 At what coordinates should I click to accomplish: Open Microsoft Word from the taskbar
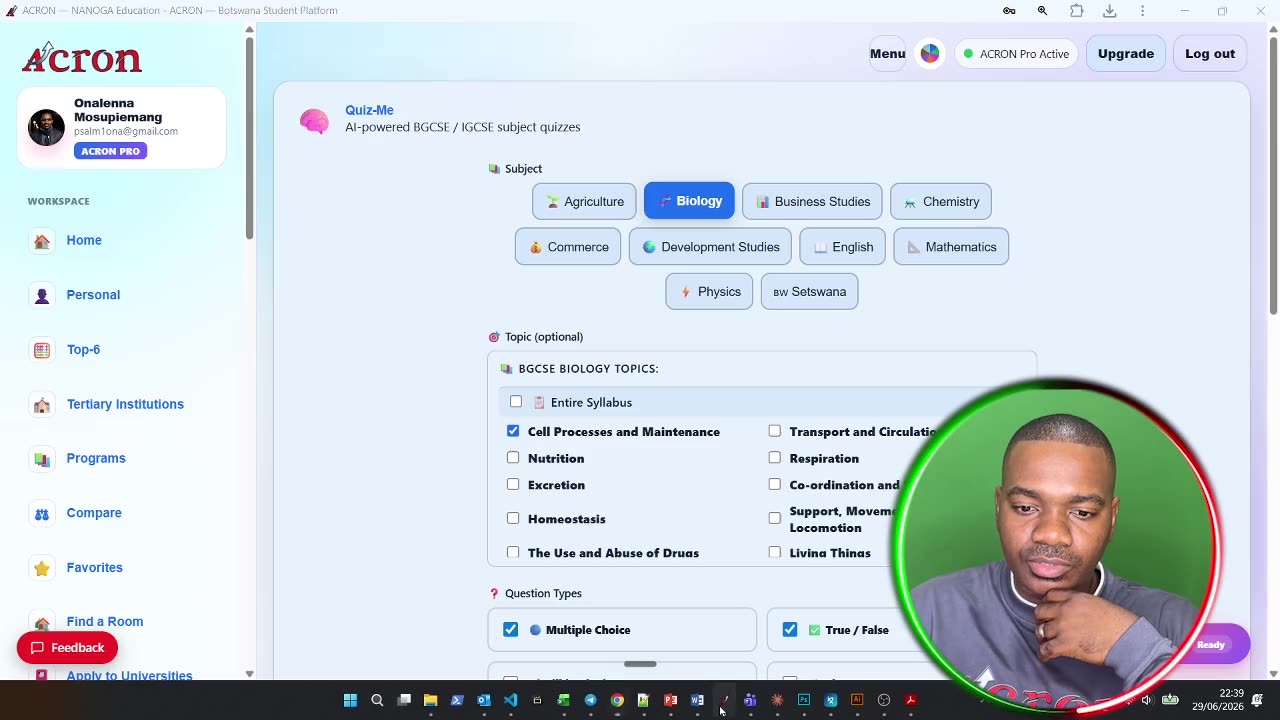[697, 700]
